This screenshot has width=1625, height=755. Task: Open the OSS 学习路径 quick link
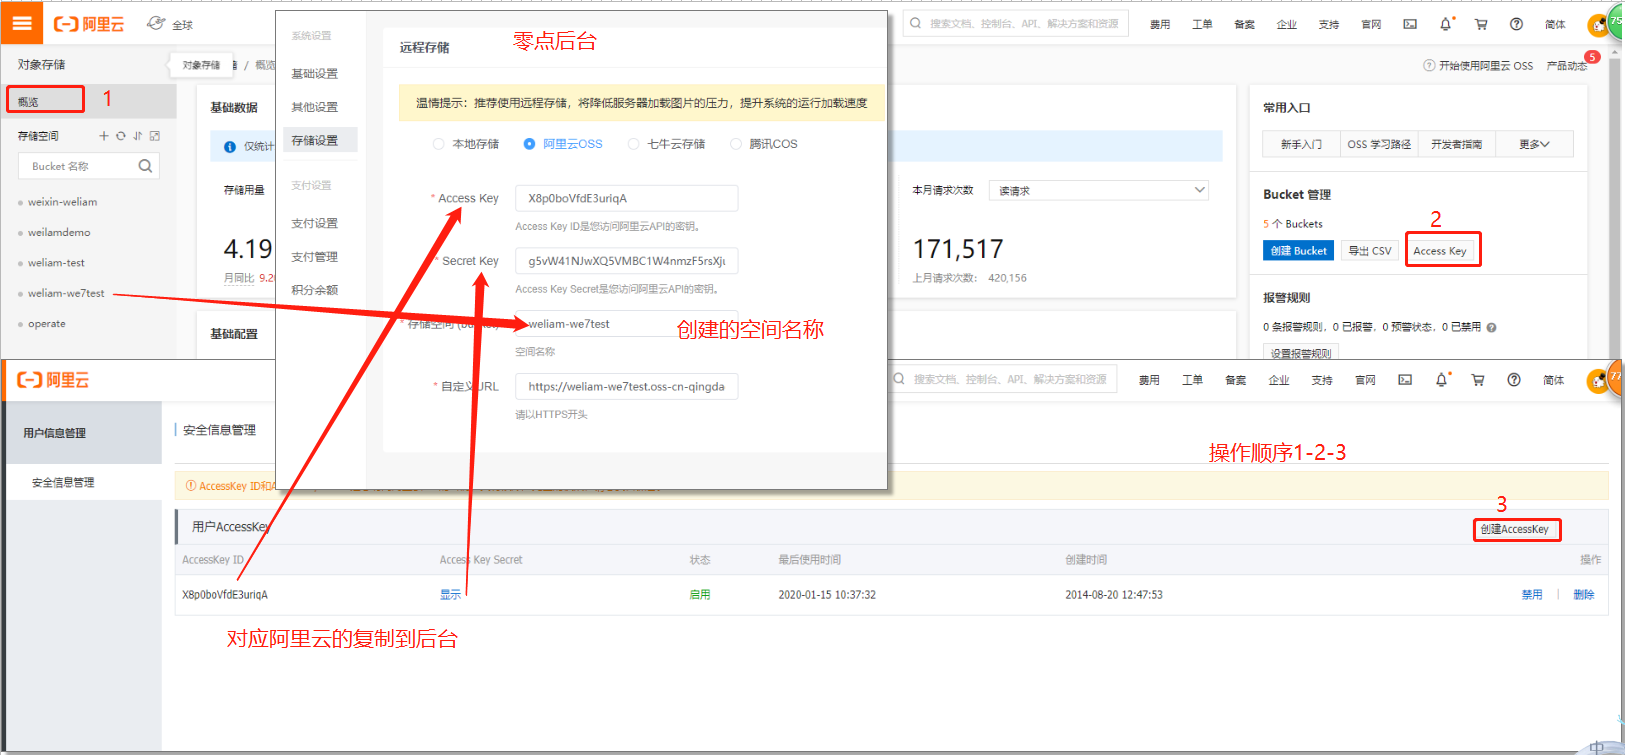1379,144
